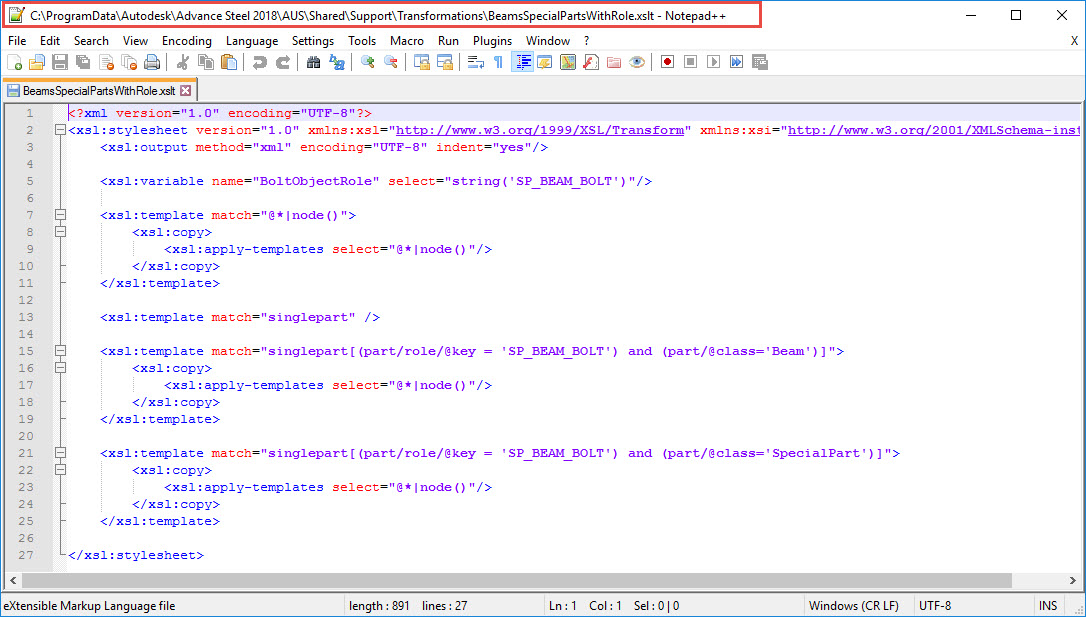Launch Monitoring (tail) with the eye icon
Image resolution: width=1086 pixels, height=617 pixels.
[637, 61]
